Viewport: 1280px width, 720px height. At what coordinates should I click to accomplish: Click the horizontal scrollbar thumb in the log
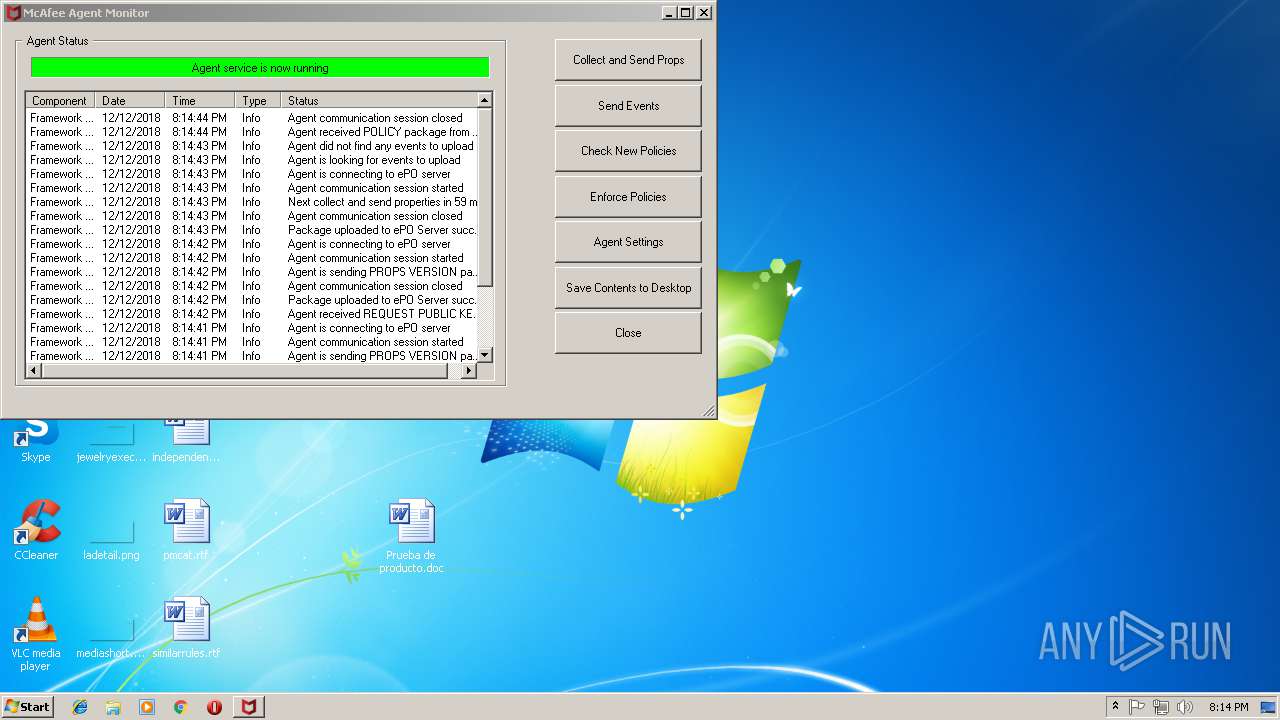245,371
